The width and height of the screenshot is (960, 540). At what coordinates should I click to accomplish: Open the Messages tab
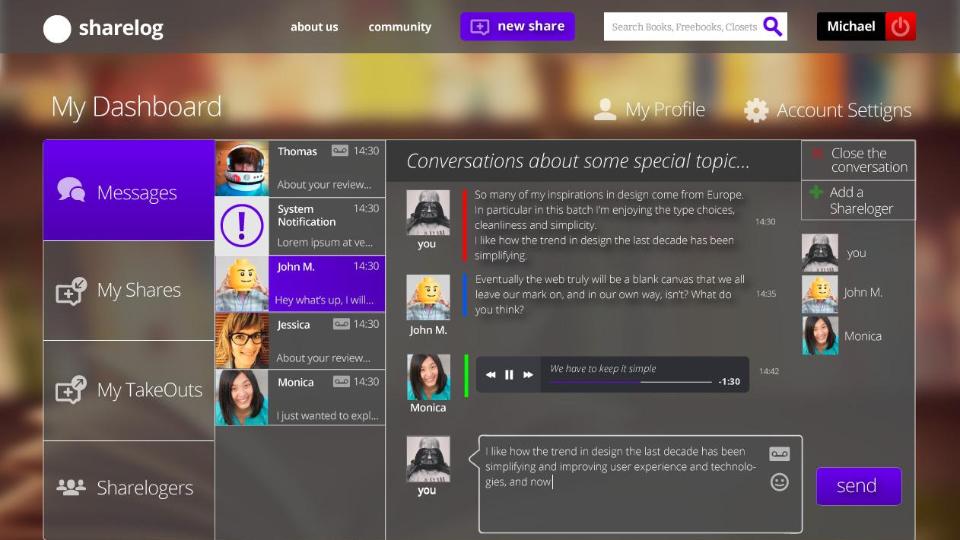tap(129, 191)
